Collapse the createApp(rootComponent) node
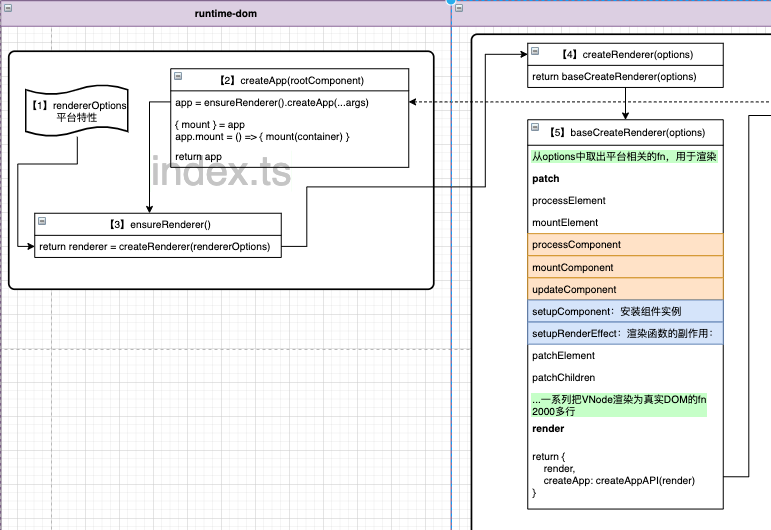 (179, 77)
